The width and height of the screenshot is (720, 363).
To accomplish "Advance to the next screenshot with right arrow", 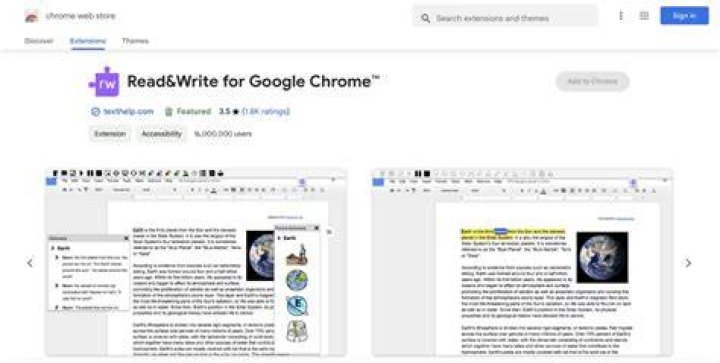I will click(x=688, y=263).
